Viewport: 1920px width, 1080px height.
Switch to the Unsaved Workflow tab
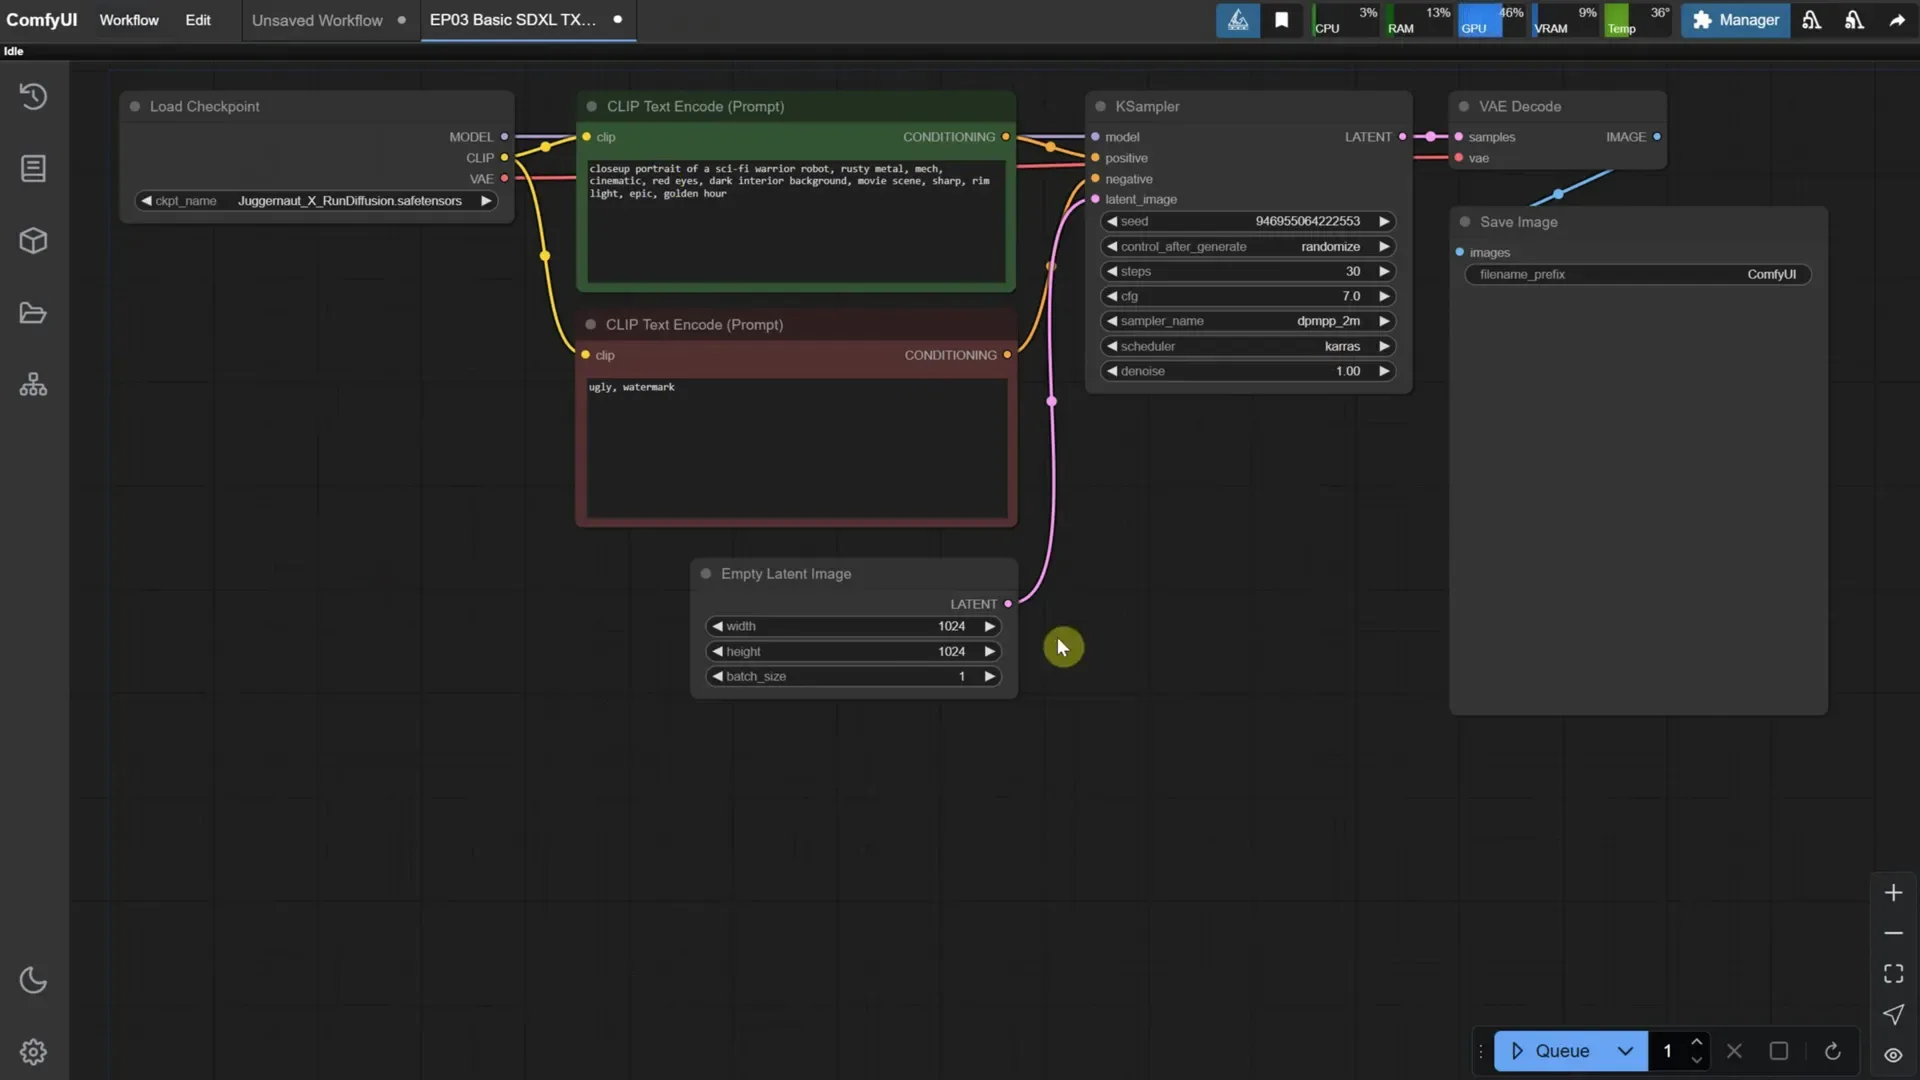click(x=316, y=20)
